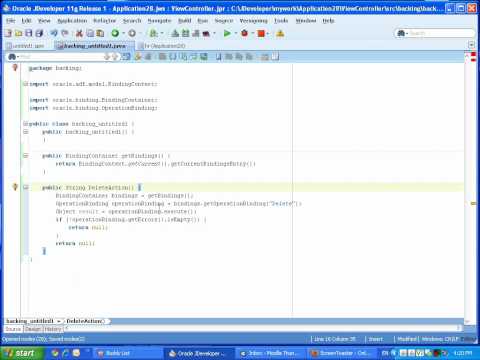Click the binoculars icon beside main search box
480x360 pixels.
[401, 33]
